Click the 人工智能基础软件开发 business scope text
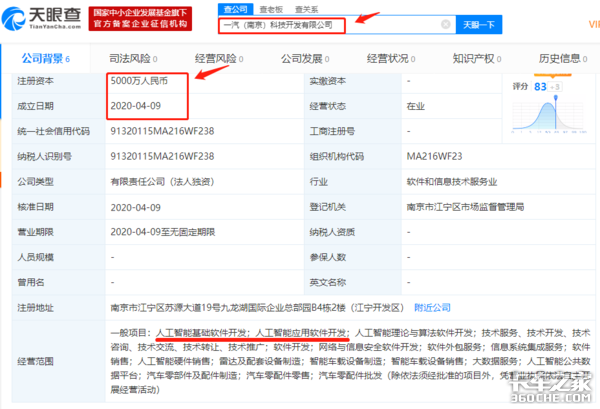 coord(202,332)
